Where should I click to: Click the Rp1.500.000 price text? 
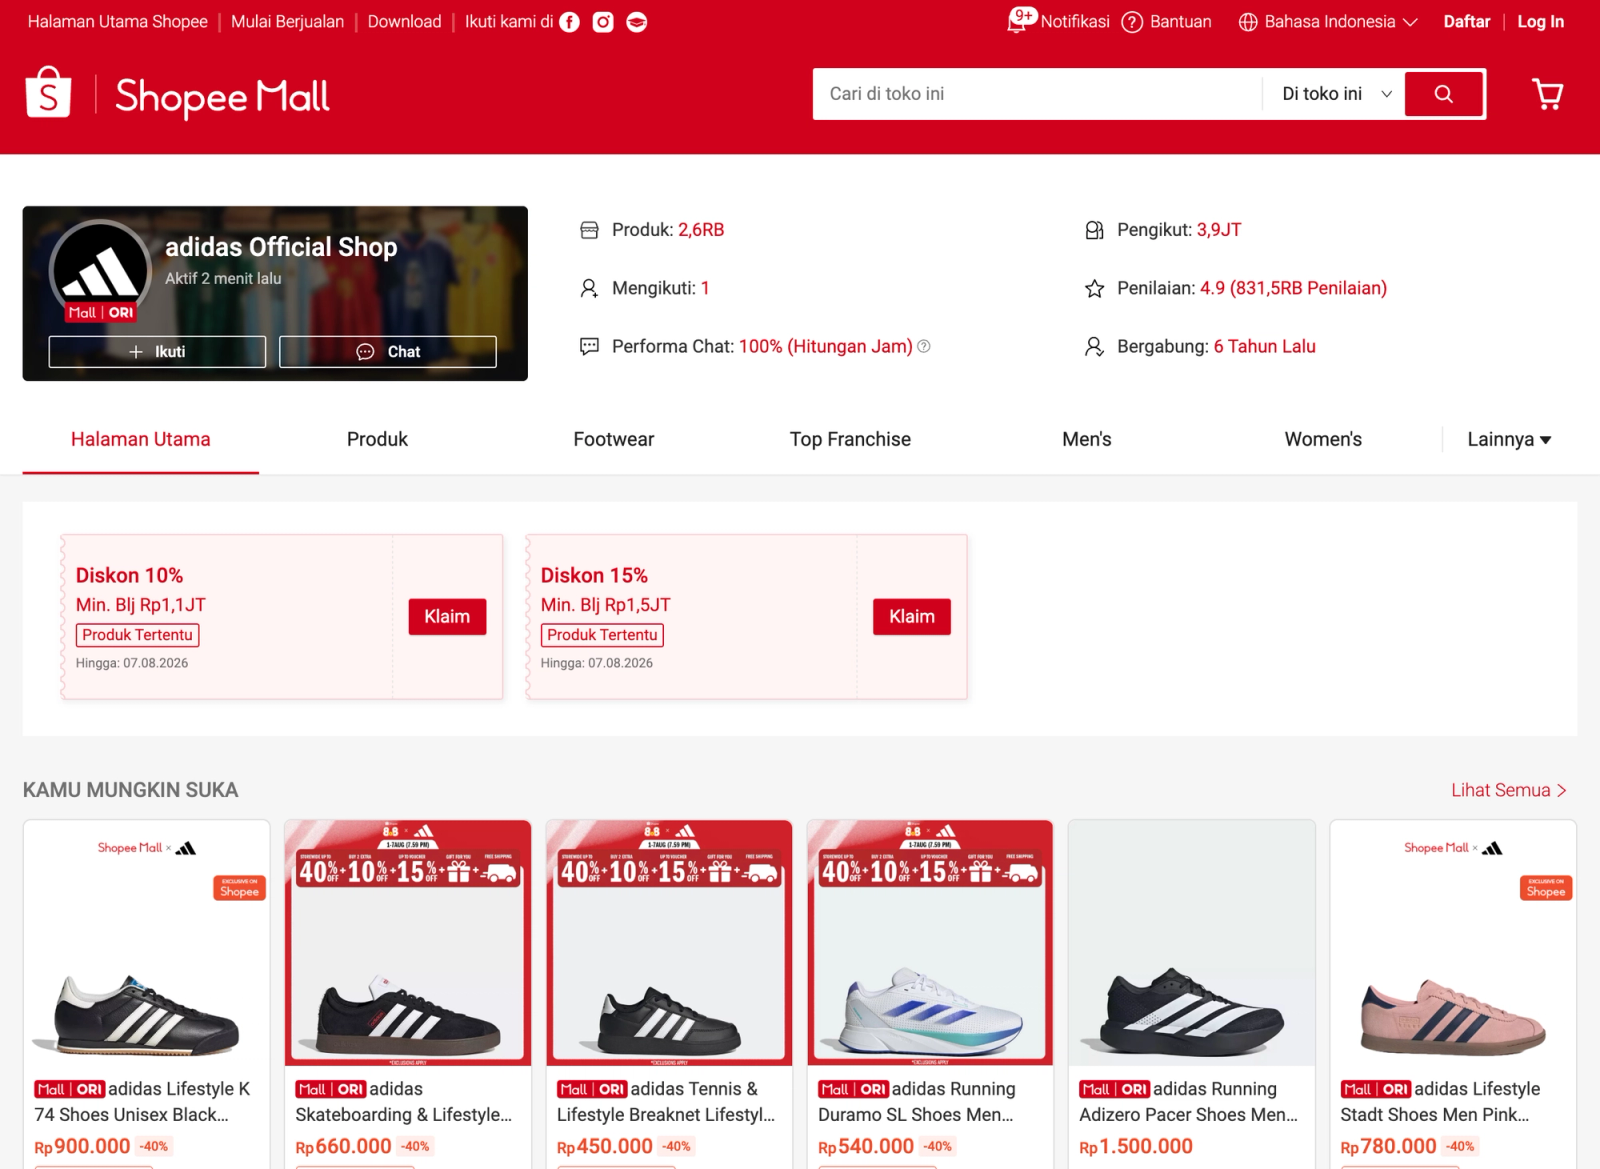1136,1146
